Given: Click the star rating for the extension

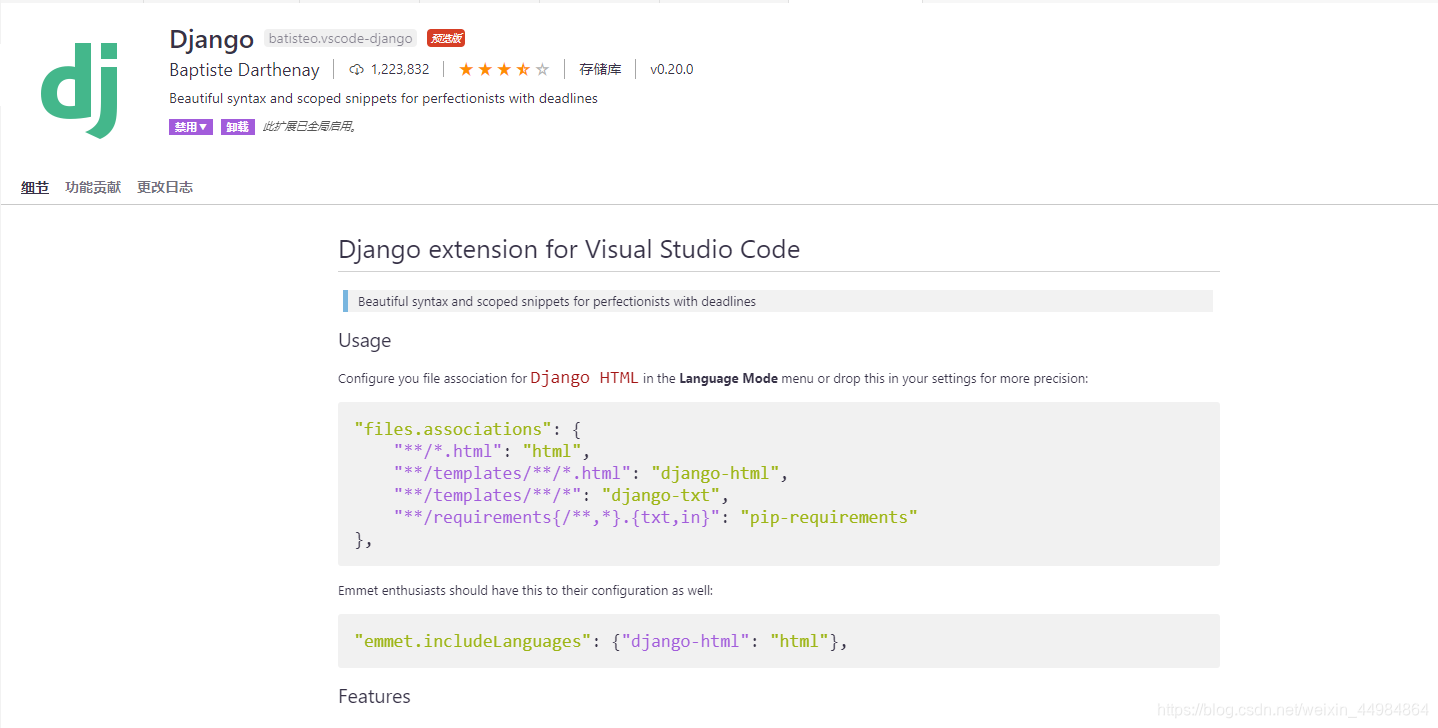Looking at the screenshot, I should click(504, 69).
